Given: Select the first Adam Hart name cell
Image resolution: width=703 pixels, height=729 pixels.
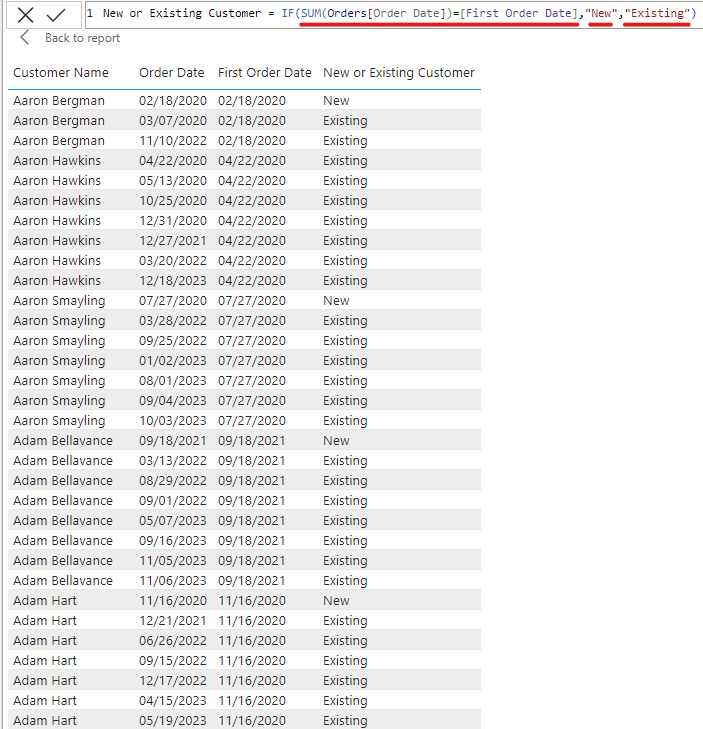Looking at the screenshot, I should tap(45, 601).
